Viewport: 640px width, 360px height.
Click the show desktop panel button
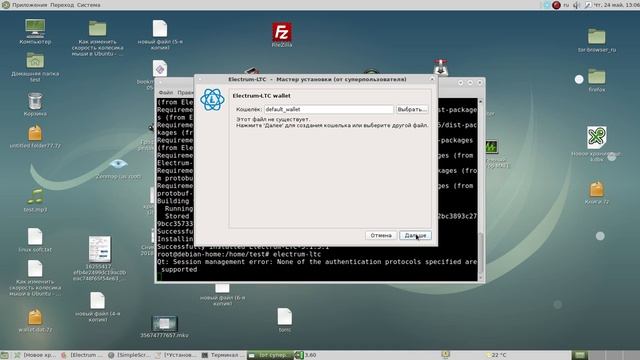point(4,355)
